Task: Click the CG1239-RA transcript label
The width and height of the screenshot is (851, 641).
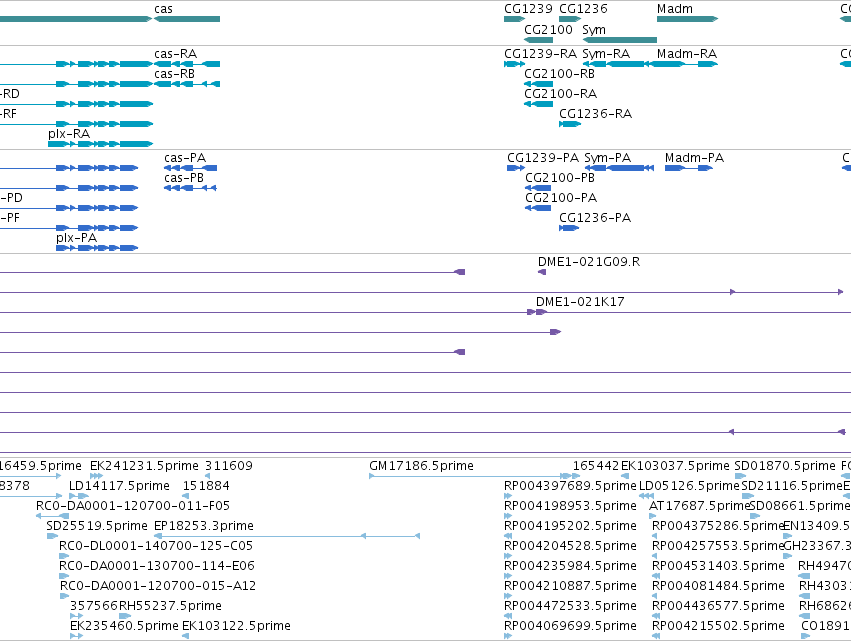Action: click(540, 54)
